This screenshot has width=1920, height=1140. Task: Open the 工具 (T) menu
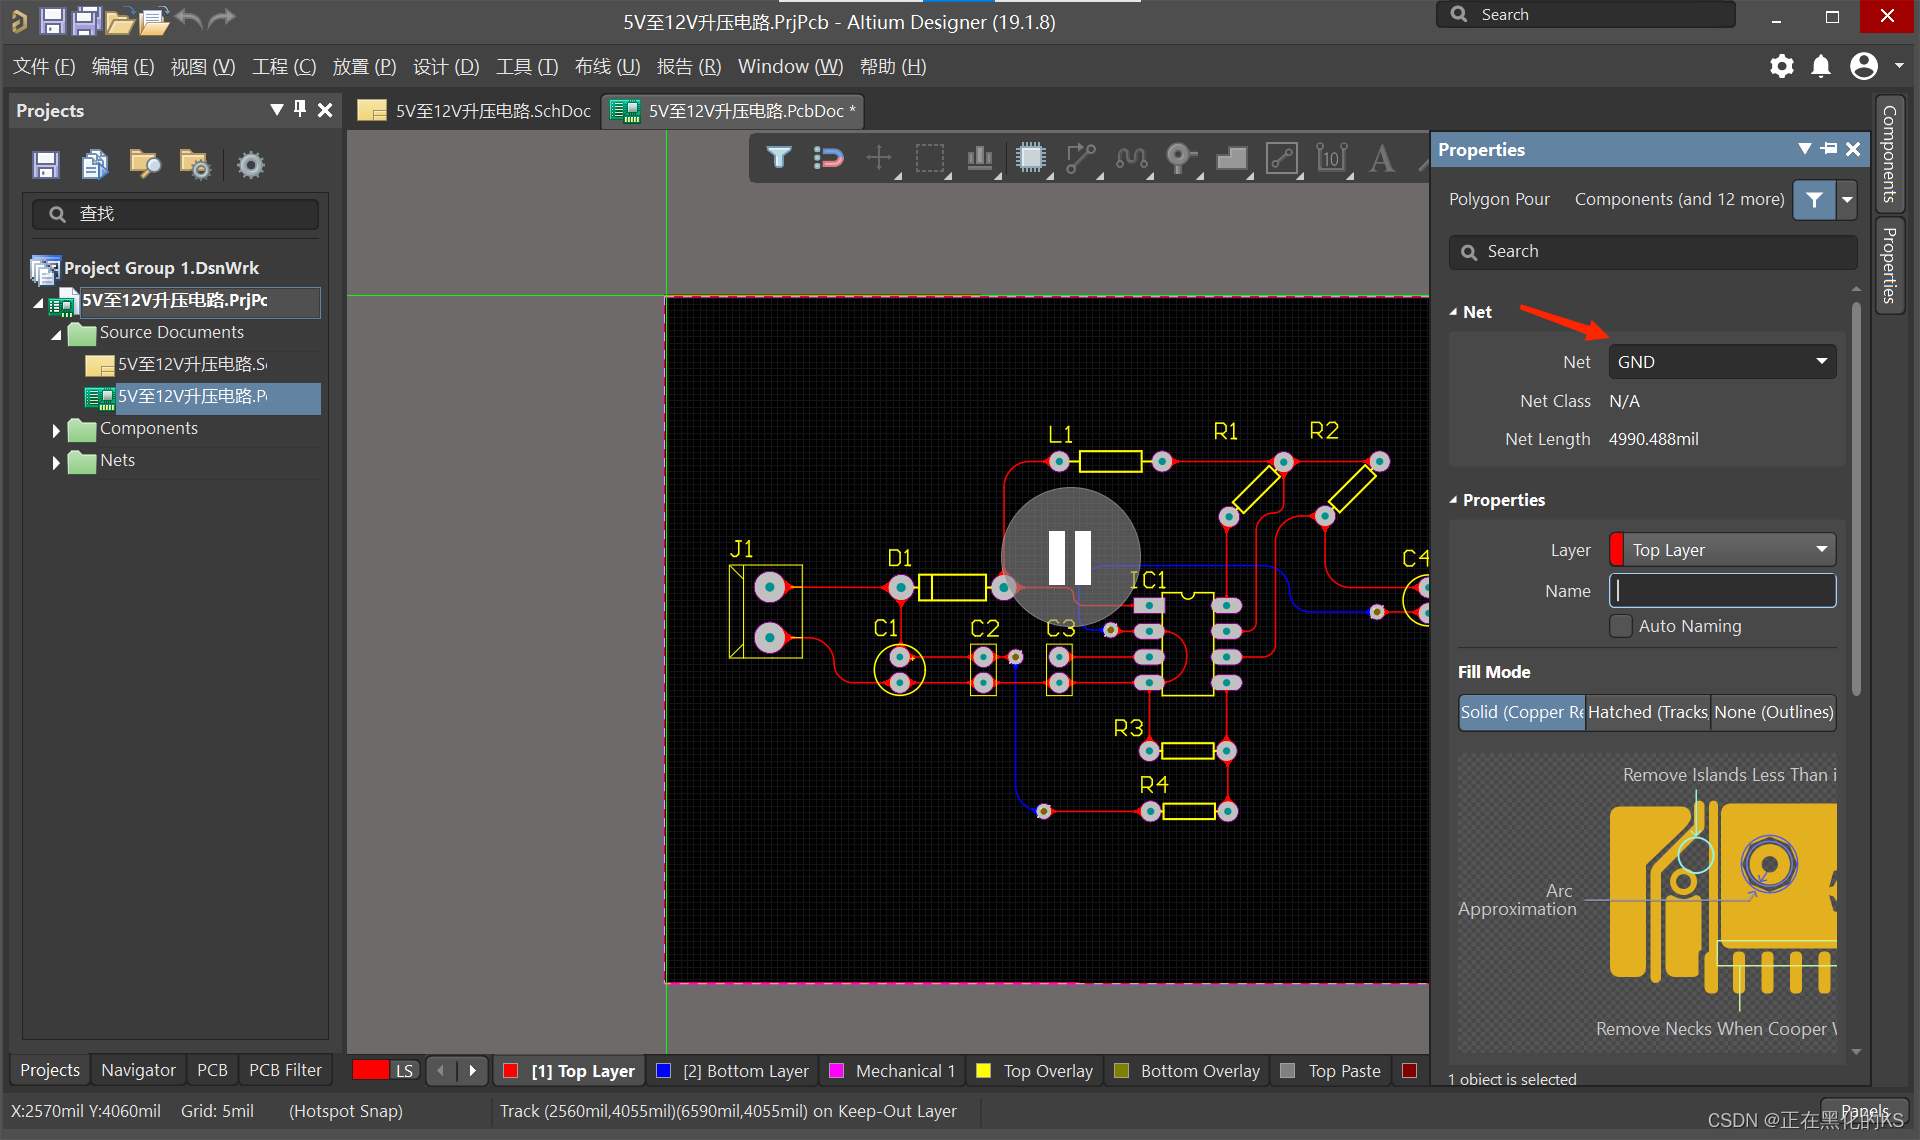[526, 67]
